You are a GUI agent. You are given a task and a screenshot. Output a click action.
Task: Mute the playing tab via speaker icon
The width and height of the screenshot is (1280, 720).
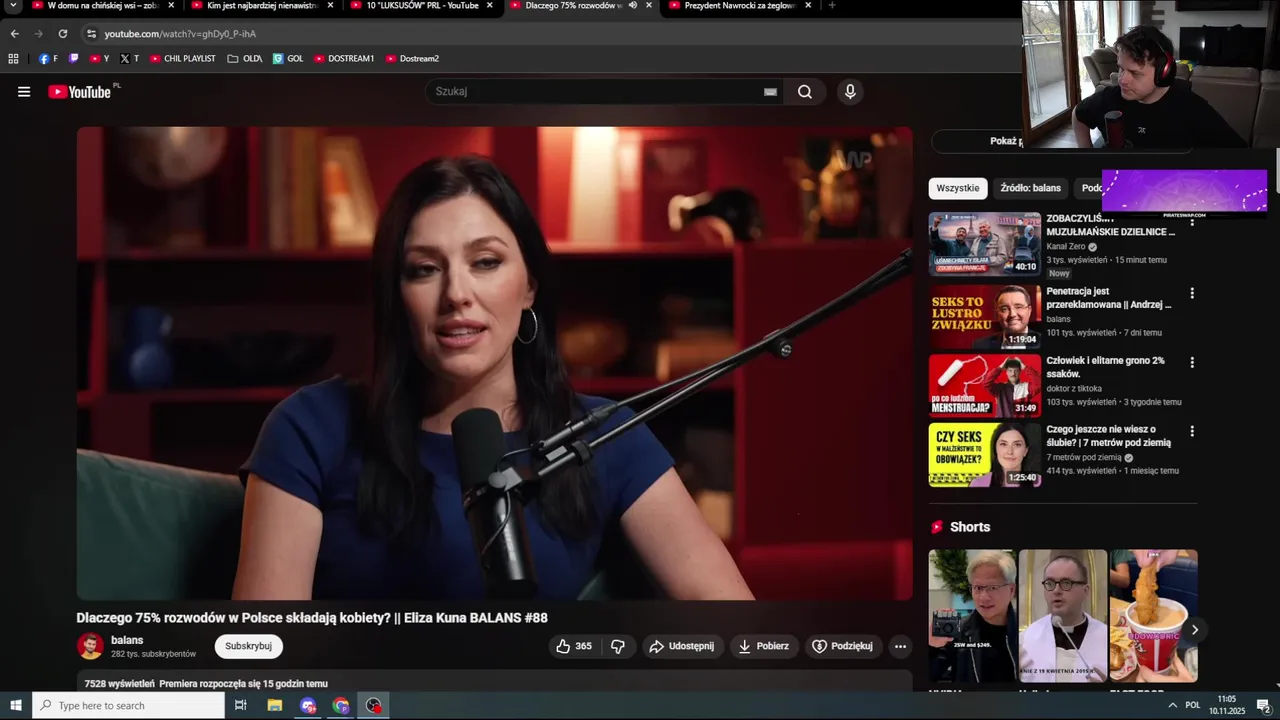pos(632,5)
